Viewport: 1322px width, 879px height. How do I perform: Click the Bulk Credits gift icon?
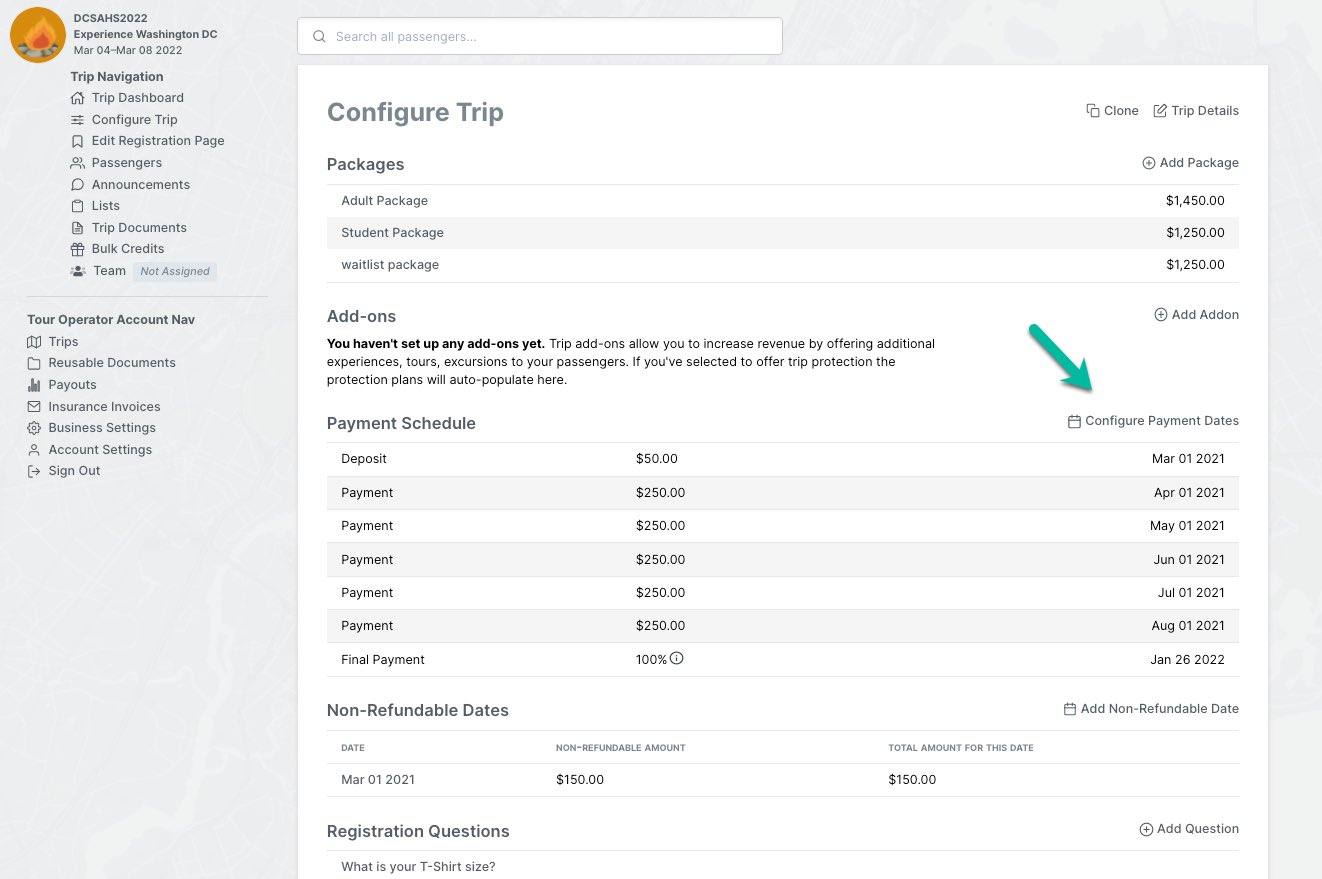78,249
